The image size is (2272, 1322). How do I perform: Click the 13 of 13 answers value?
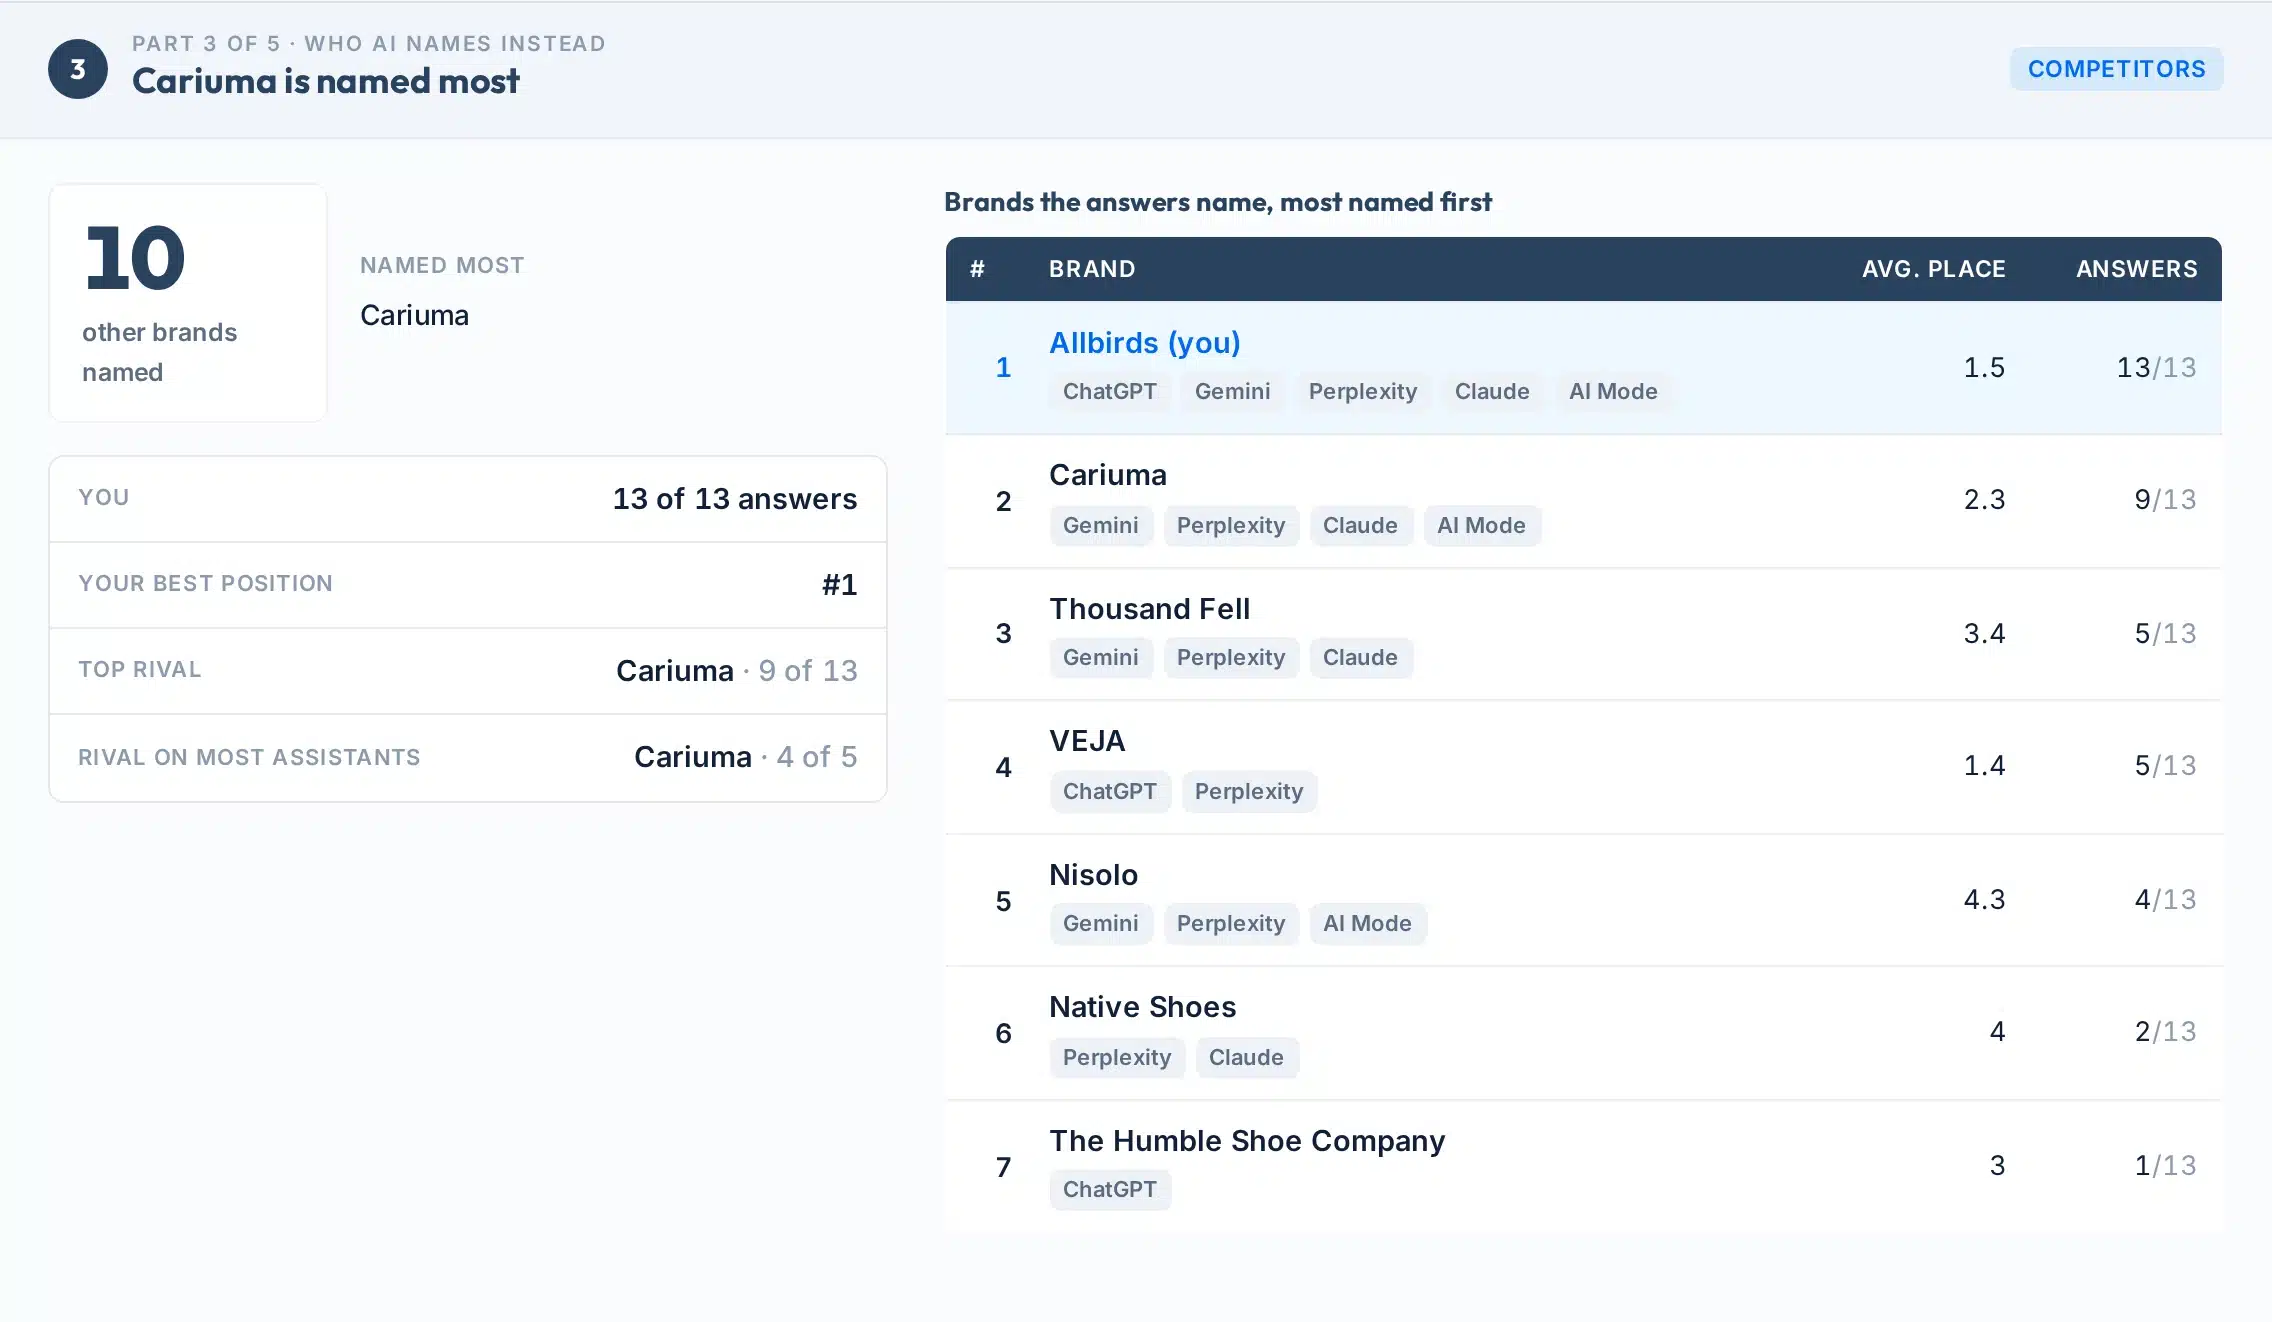735,499
